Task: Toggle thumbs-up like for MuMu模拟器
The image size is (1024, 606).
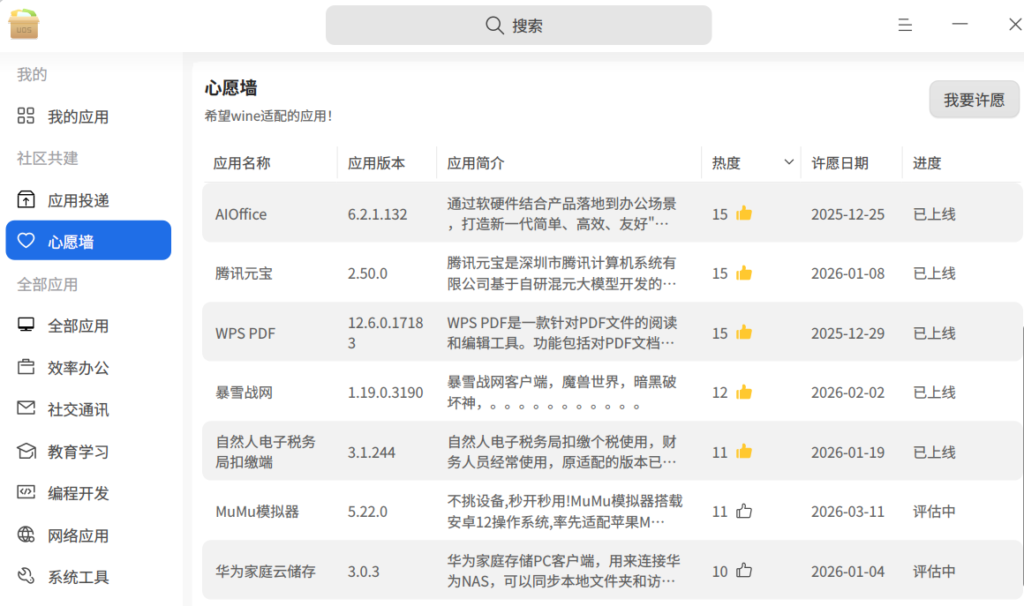Action: [x=744, y=511]
